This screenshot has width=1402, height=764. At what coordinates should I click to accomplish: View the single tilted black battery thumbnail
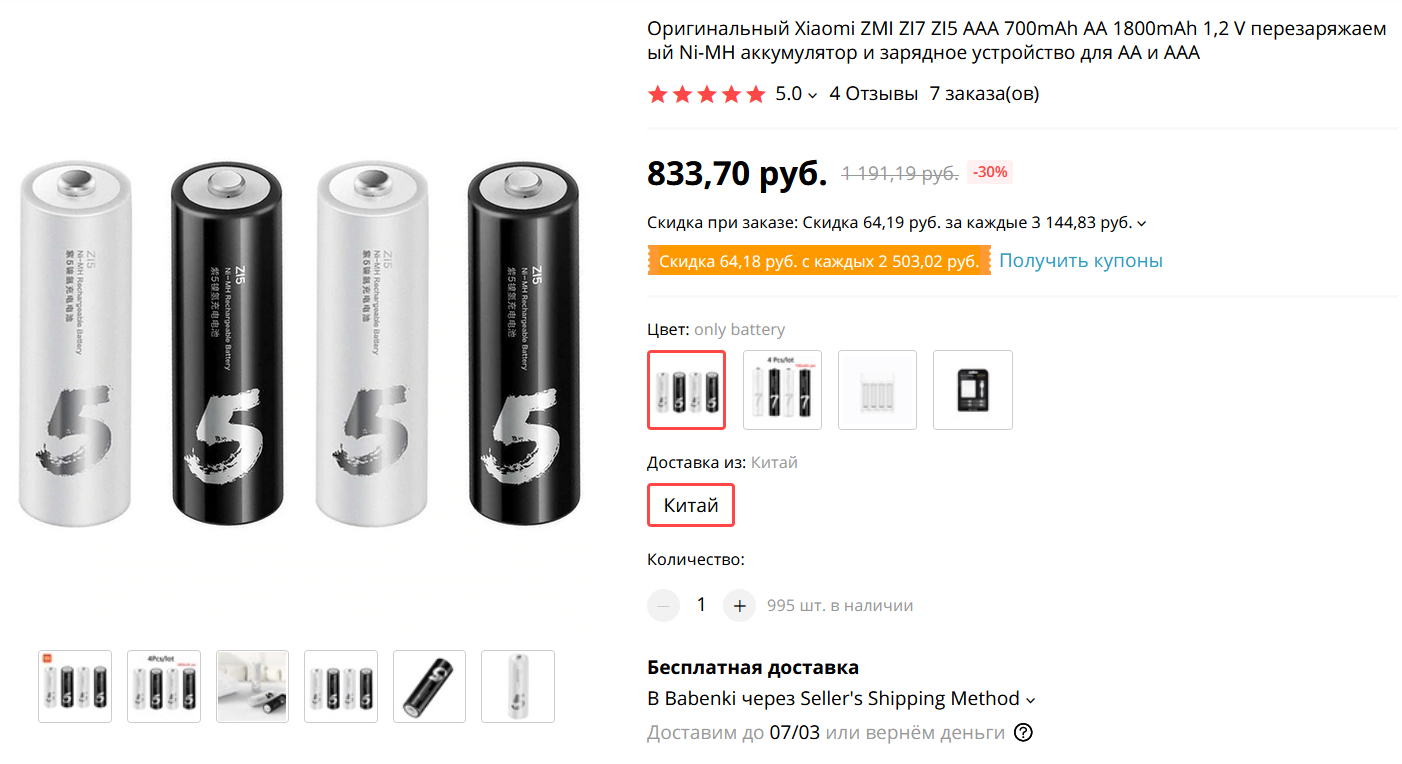point(429,686)
